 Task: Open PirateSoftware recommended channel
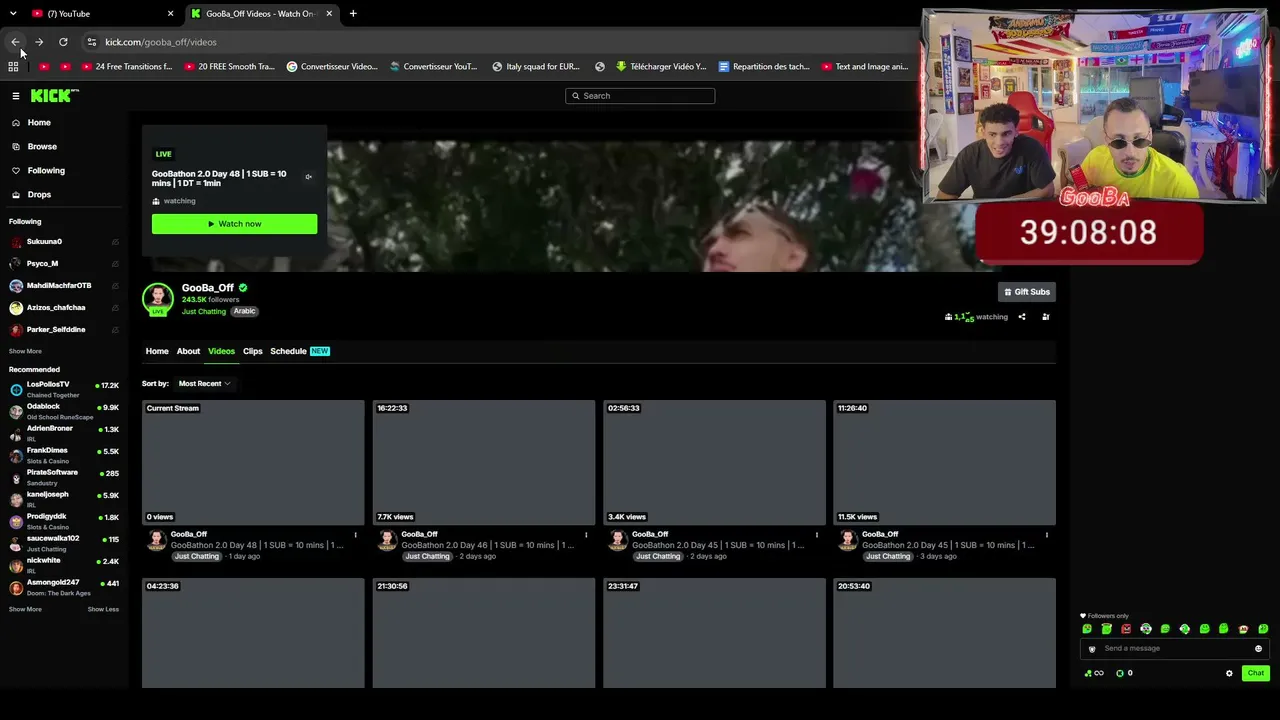click(x=64, y=477)
